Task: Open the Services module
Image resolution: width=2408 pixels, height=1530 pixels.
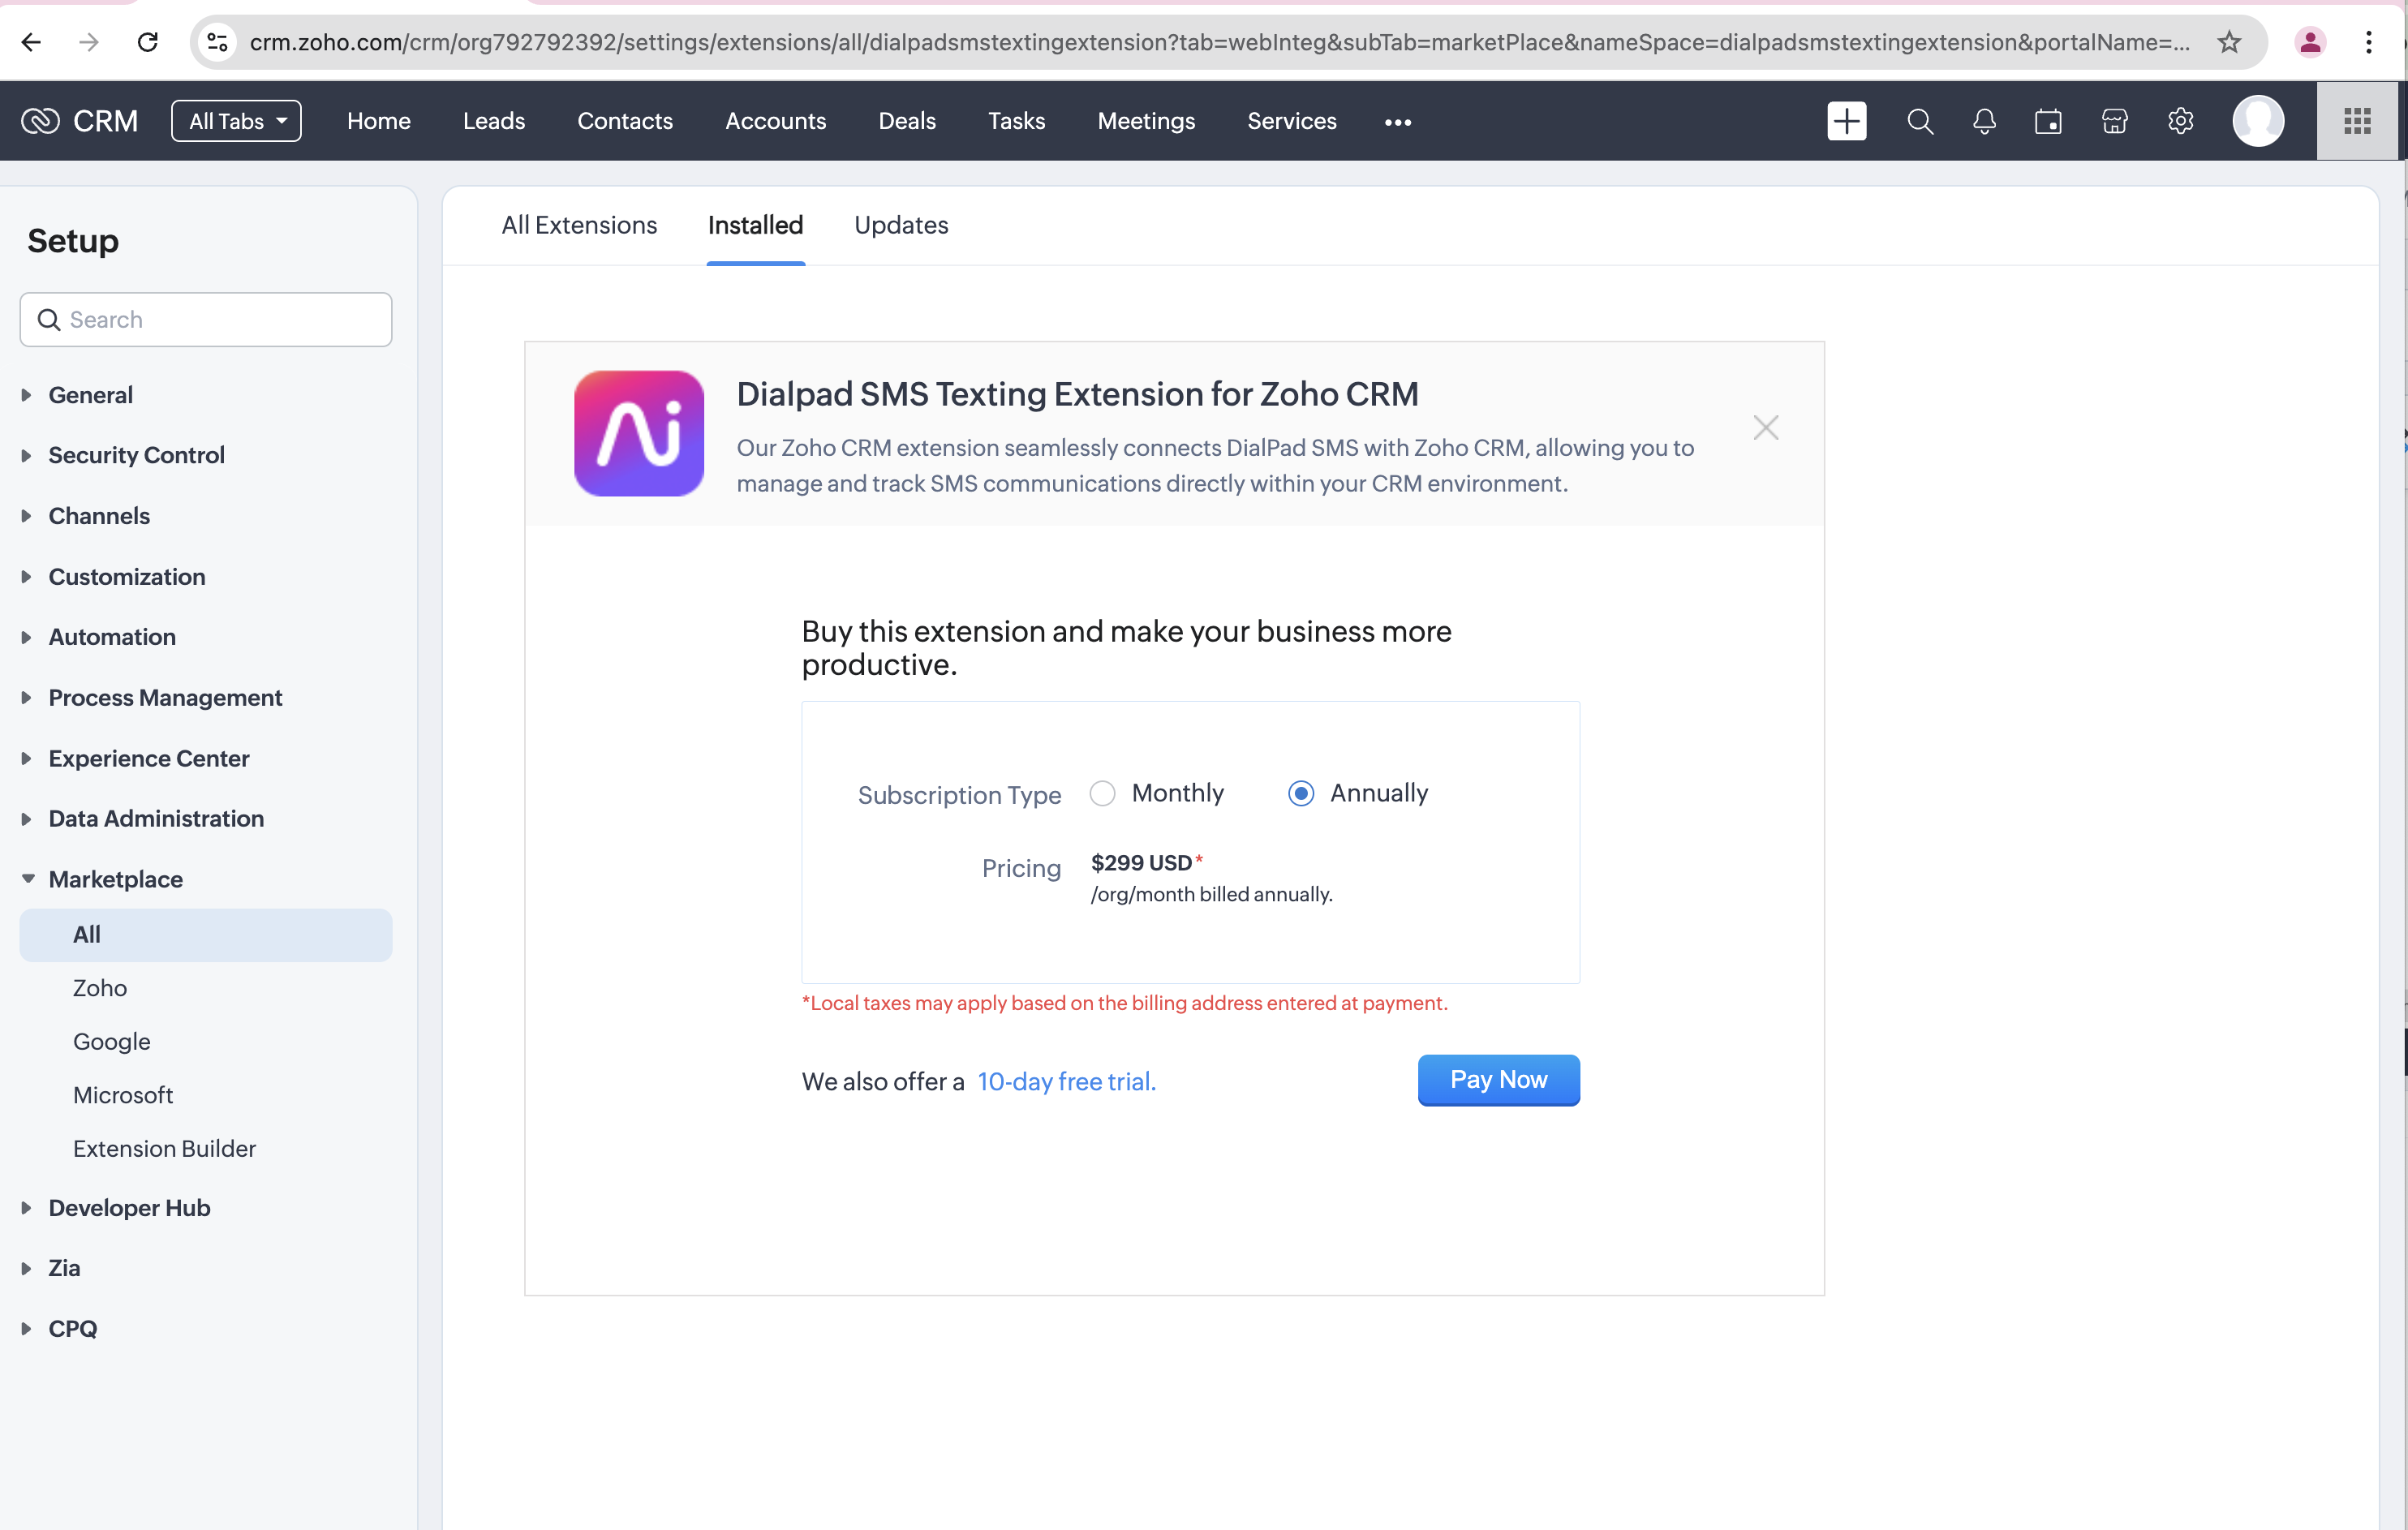Action: (1291, 121)
